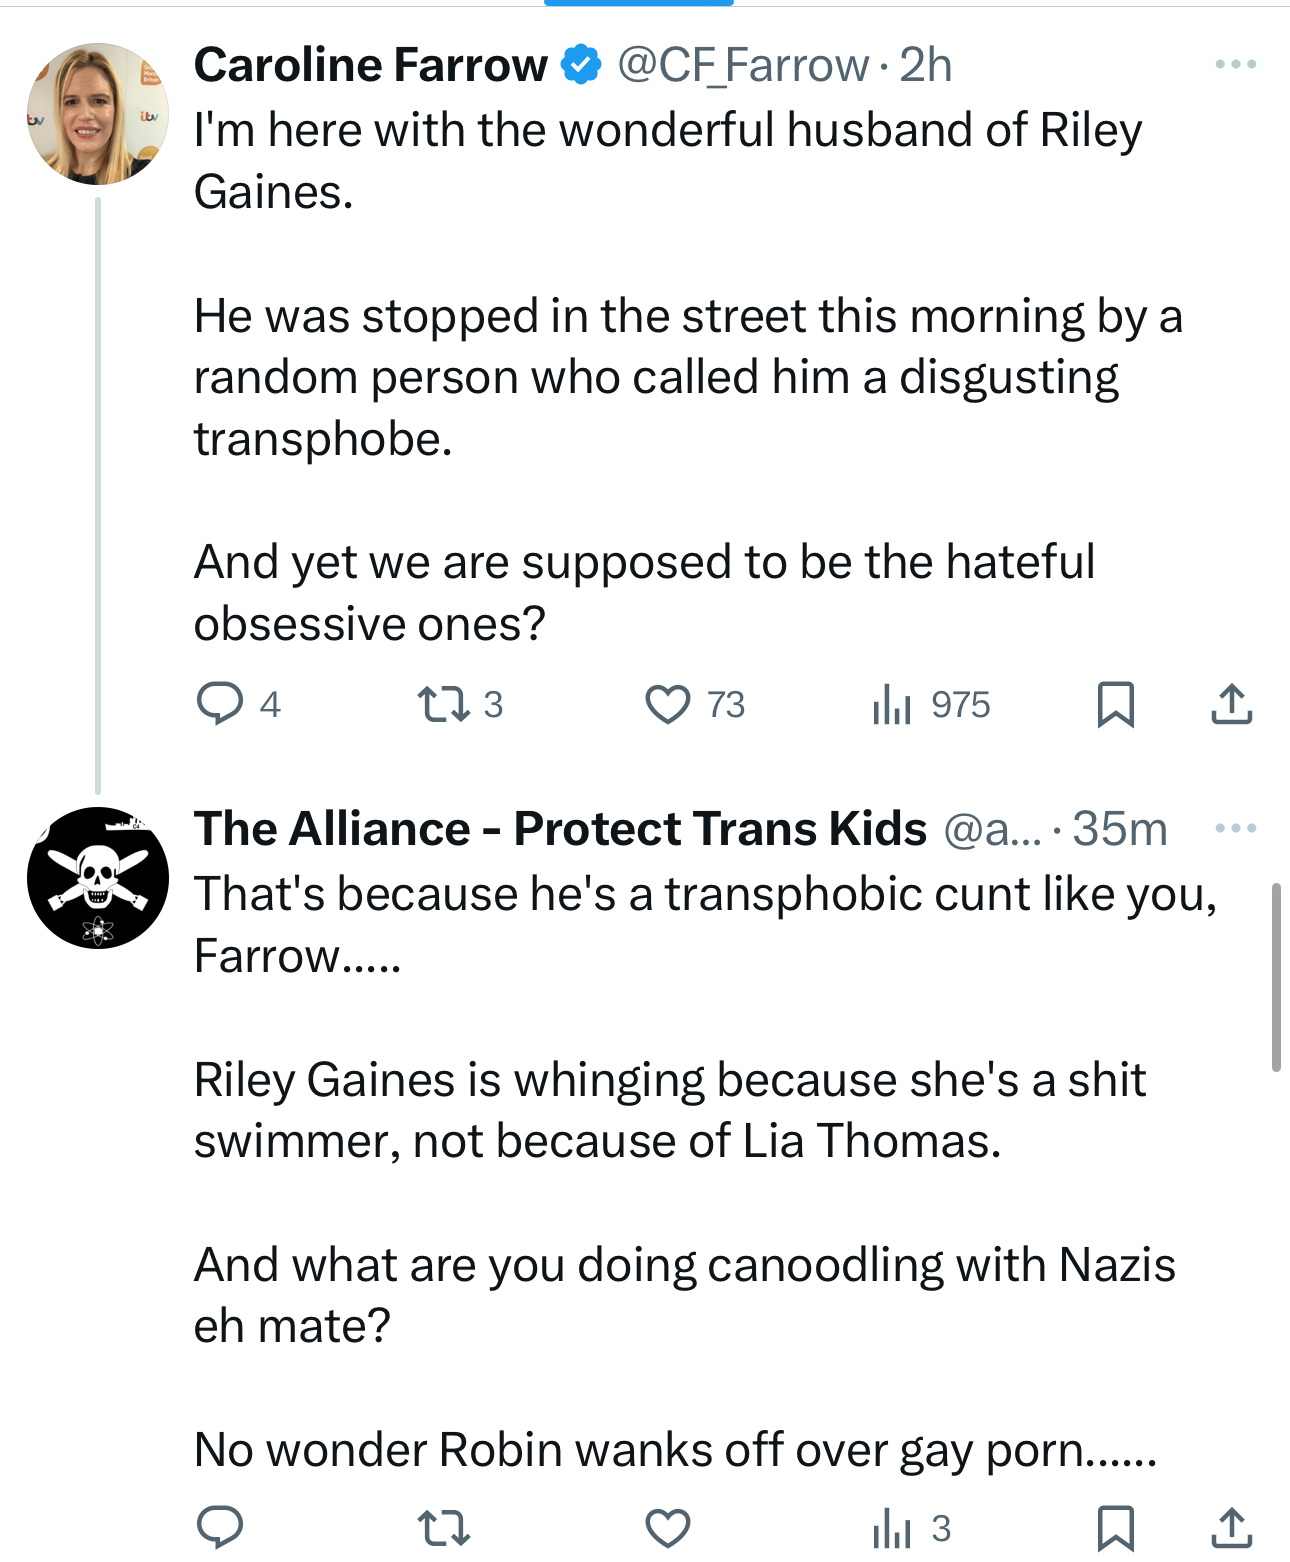This screenshot has width=1290, height=1562.
Task: Retweet The Alliance's reply
Action: (443, 1527)
